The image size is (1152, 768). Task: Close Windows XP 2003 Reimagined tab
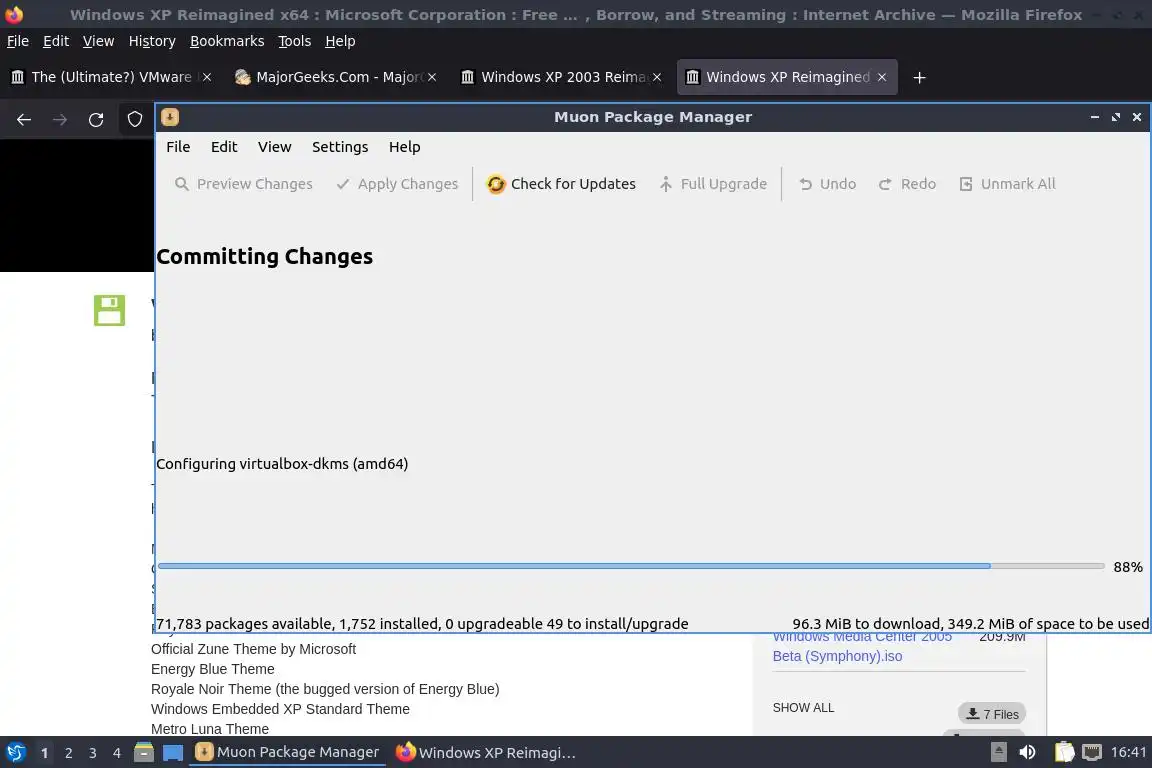point(657,77)
